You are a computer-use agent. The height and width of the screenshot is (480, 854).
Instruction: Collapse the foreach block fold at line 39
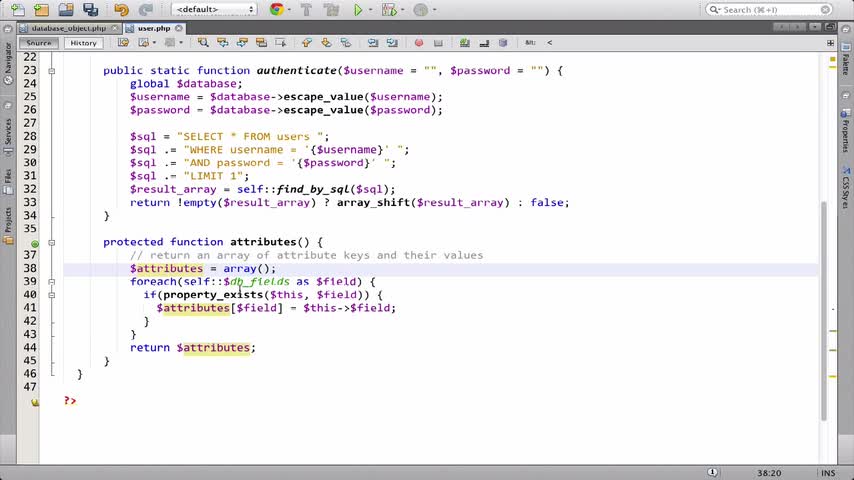pyautogui.click(x=52, y=282)
